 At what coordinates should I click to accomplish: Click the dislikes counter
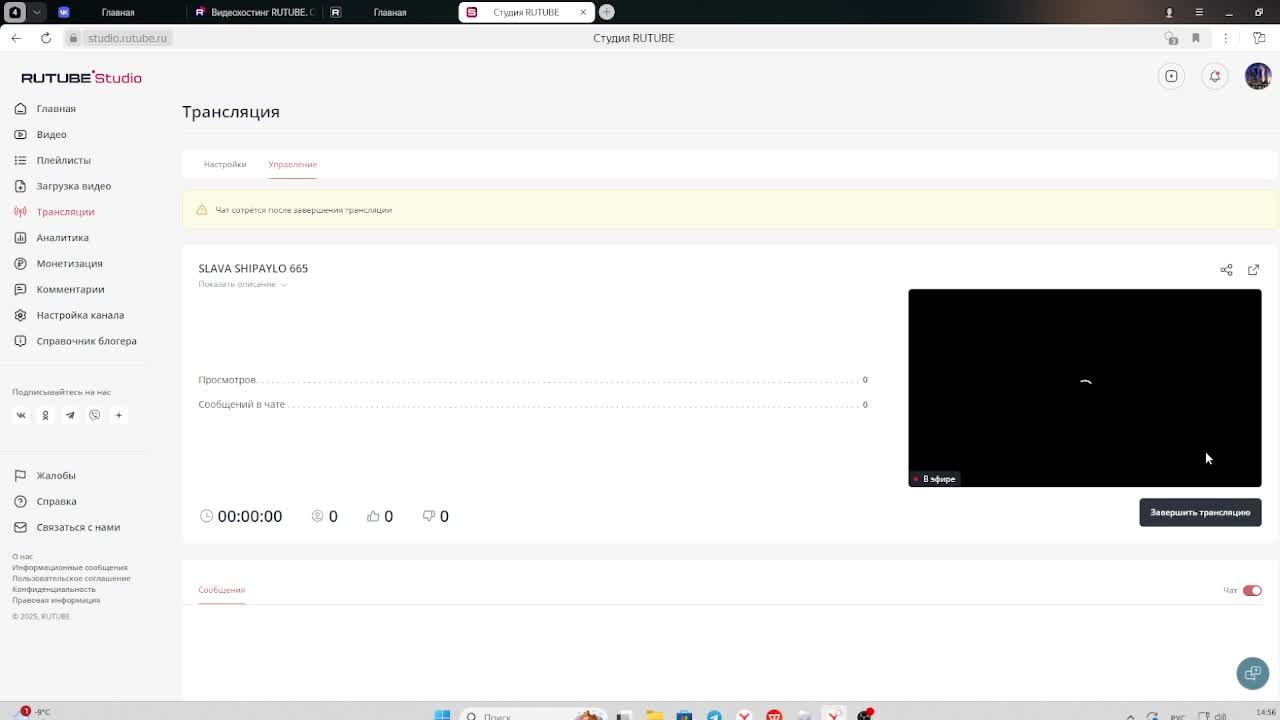[436, 516]
